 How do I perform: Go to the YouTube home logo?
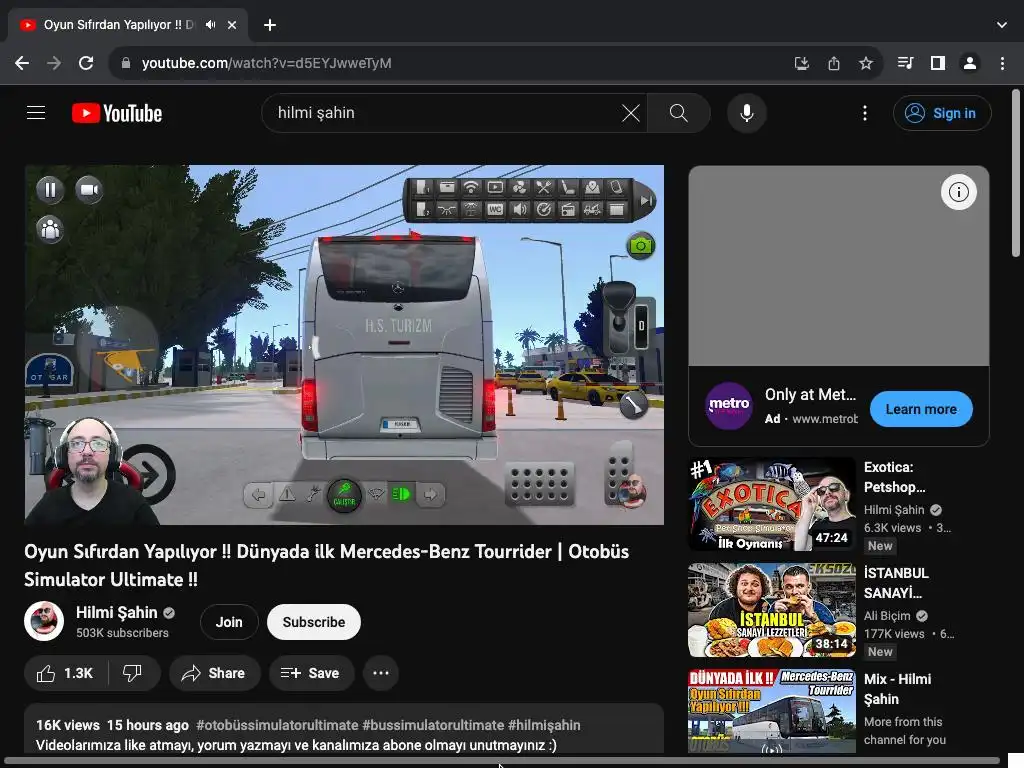click(117, 113)
